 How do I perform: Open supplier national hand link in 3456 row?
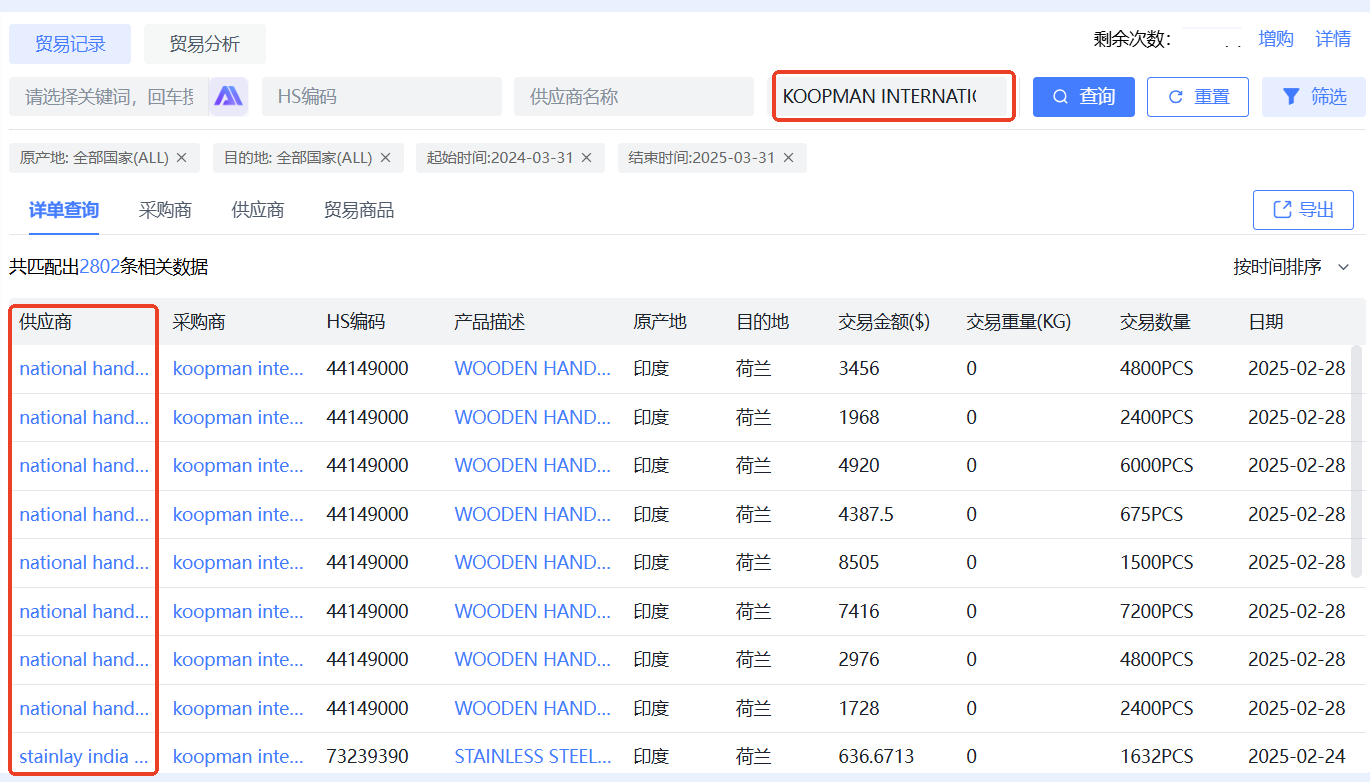click(x=84, y=368)
